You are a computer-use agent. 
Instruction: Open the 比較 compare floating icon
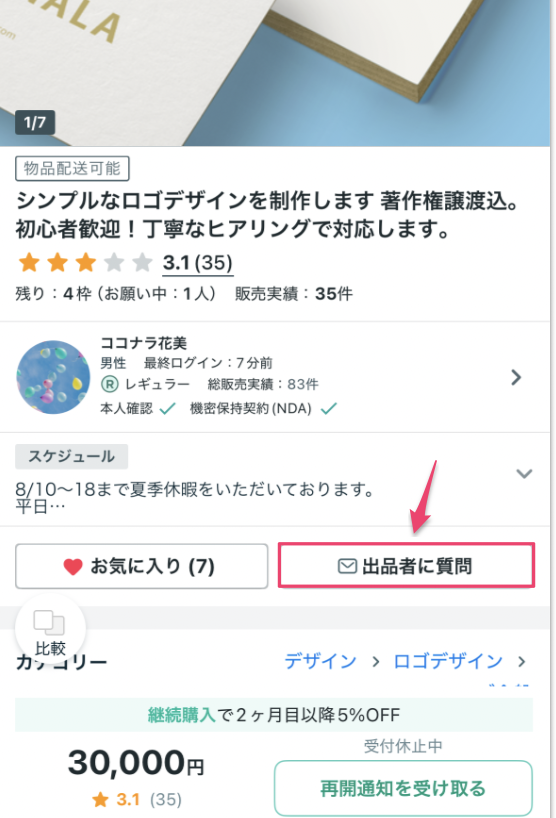[x=51, y=631]
